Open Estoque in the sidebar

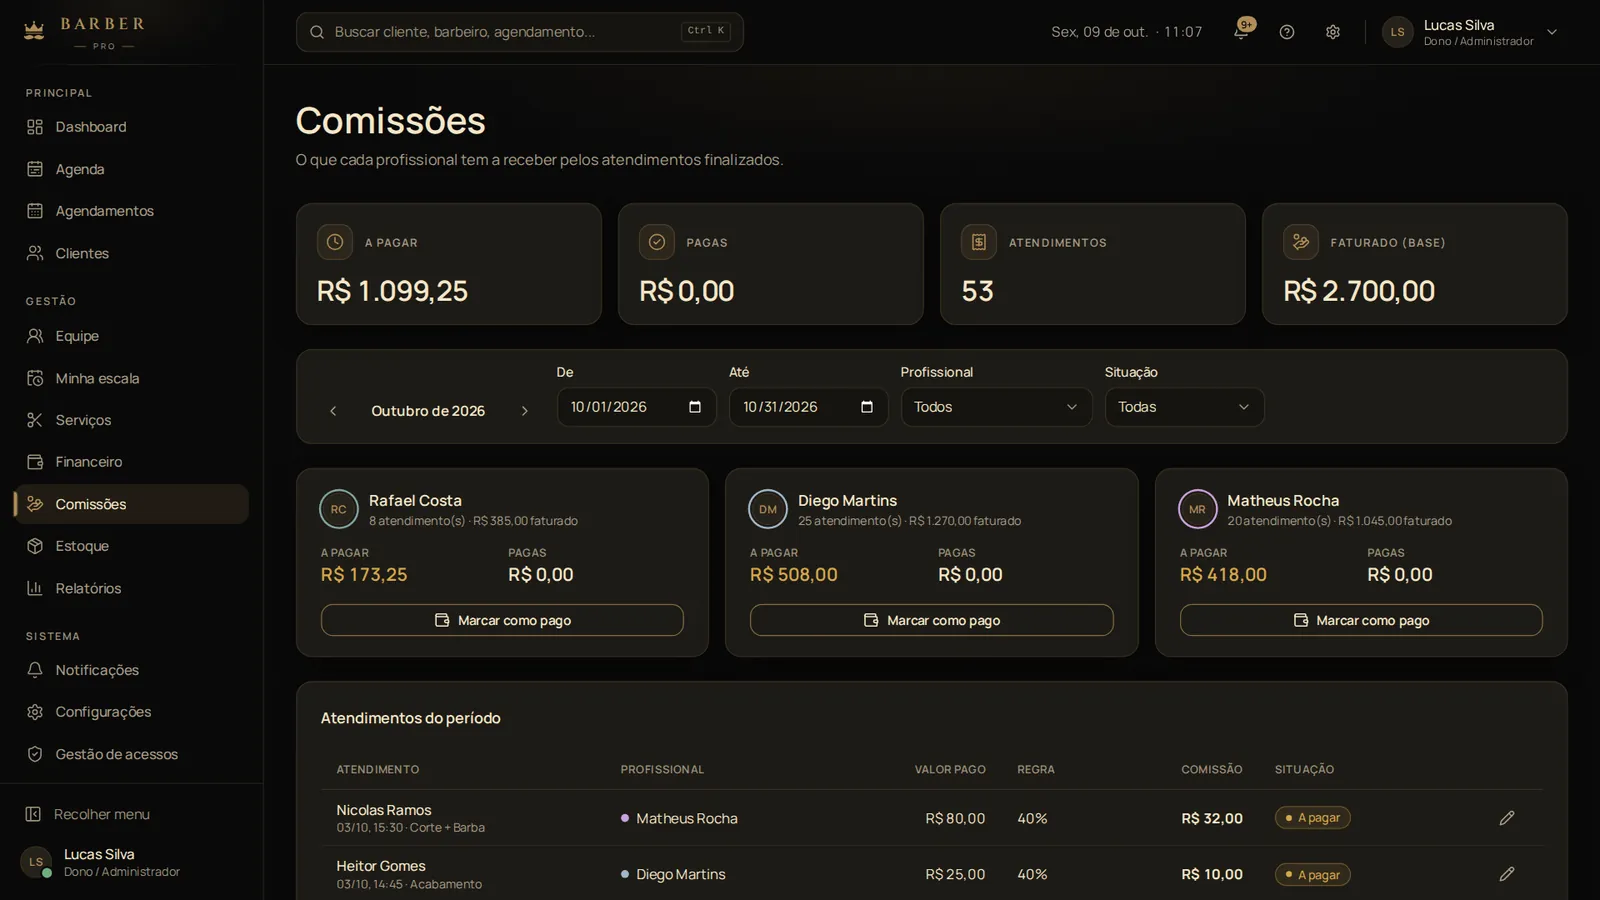131,546
